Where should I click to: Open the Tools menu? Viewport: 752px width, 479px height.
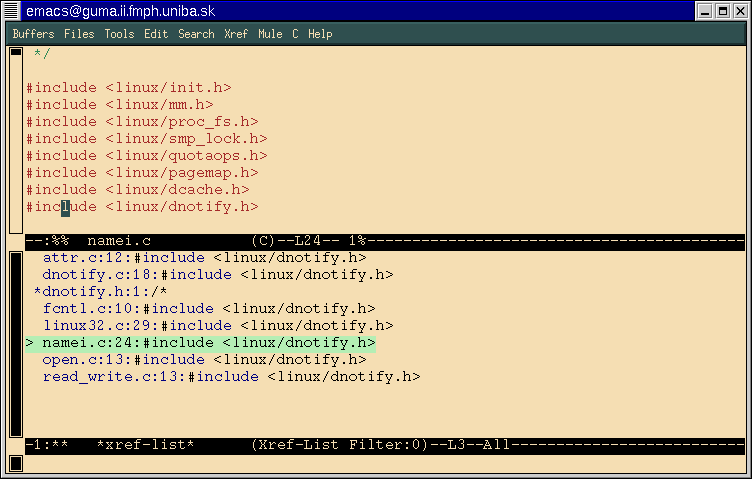(x=119, y=34)
